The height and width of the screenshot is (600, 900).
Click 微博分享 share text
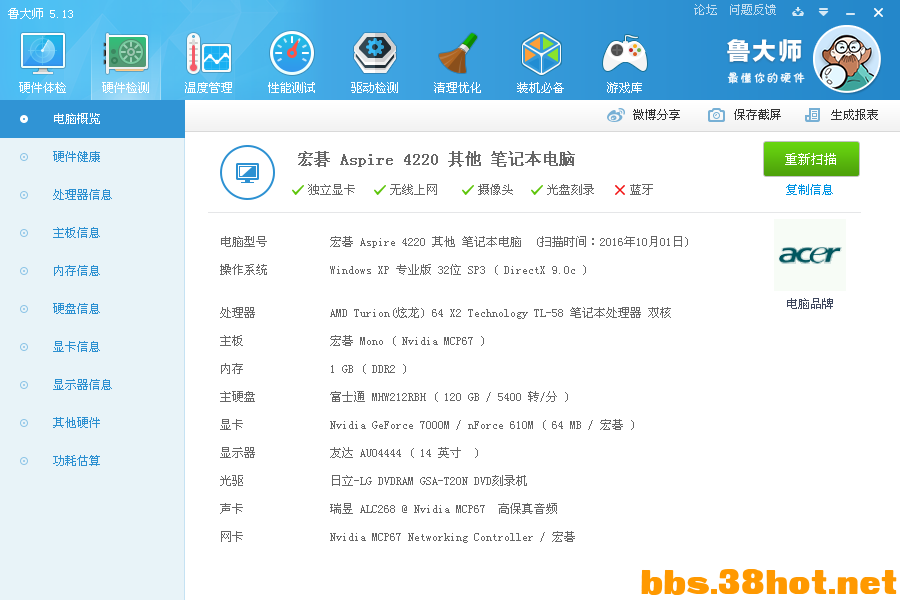tap(656, 115)
